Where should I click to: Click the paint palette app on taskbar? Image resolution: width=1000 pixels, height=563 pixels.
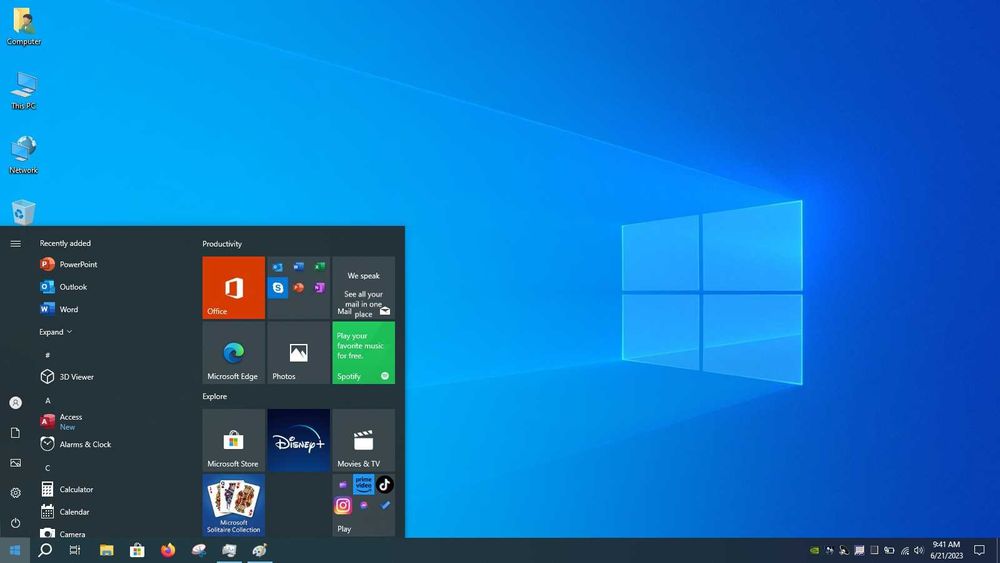260,550
